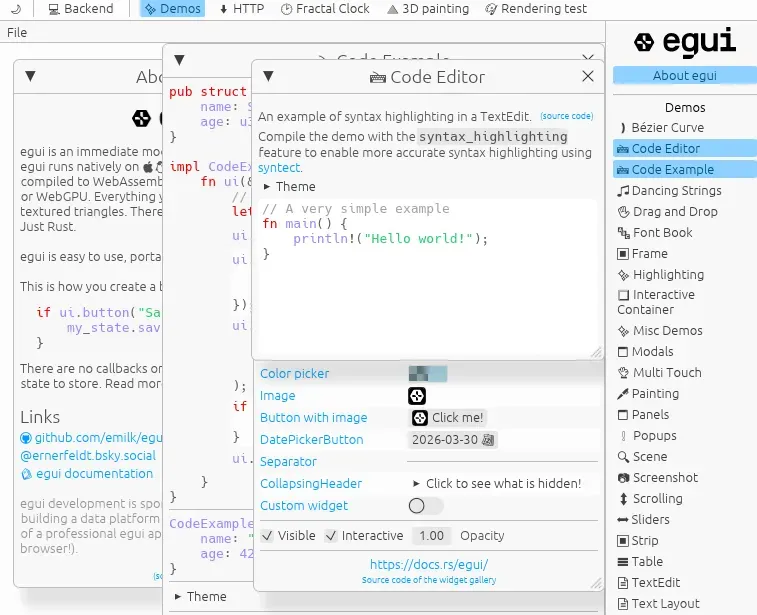Viewport: 757px width, 615px height.
Task: Uncheck the Interactive checkbox
Action: tap(332, 536)
